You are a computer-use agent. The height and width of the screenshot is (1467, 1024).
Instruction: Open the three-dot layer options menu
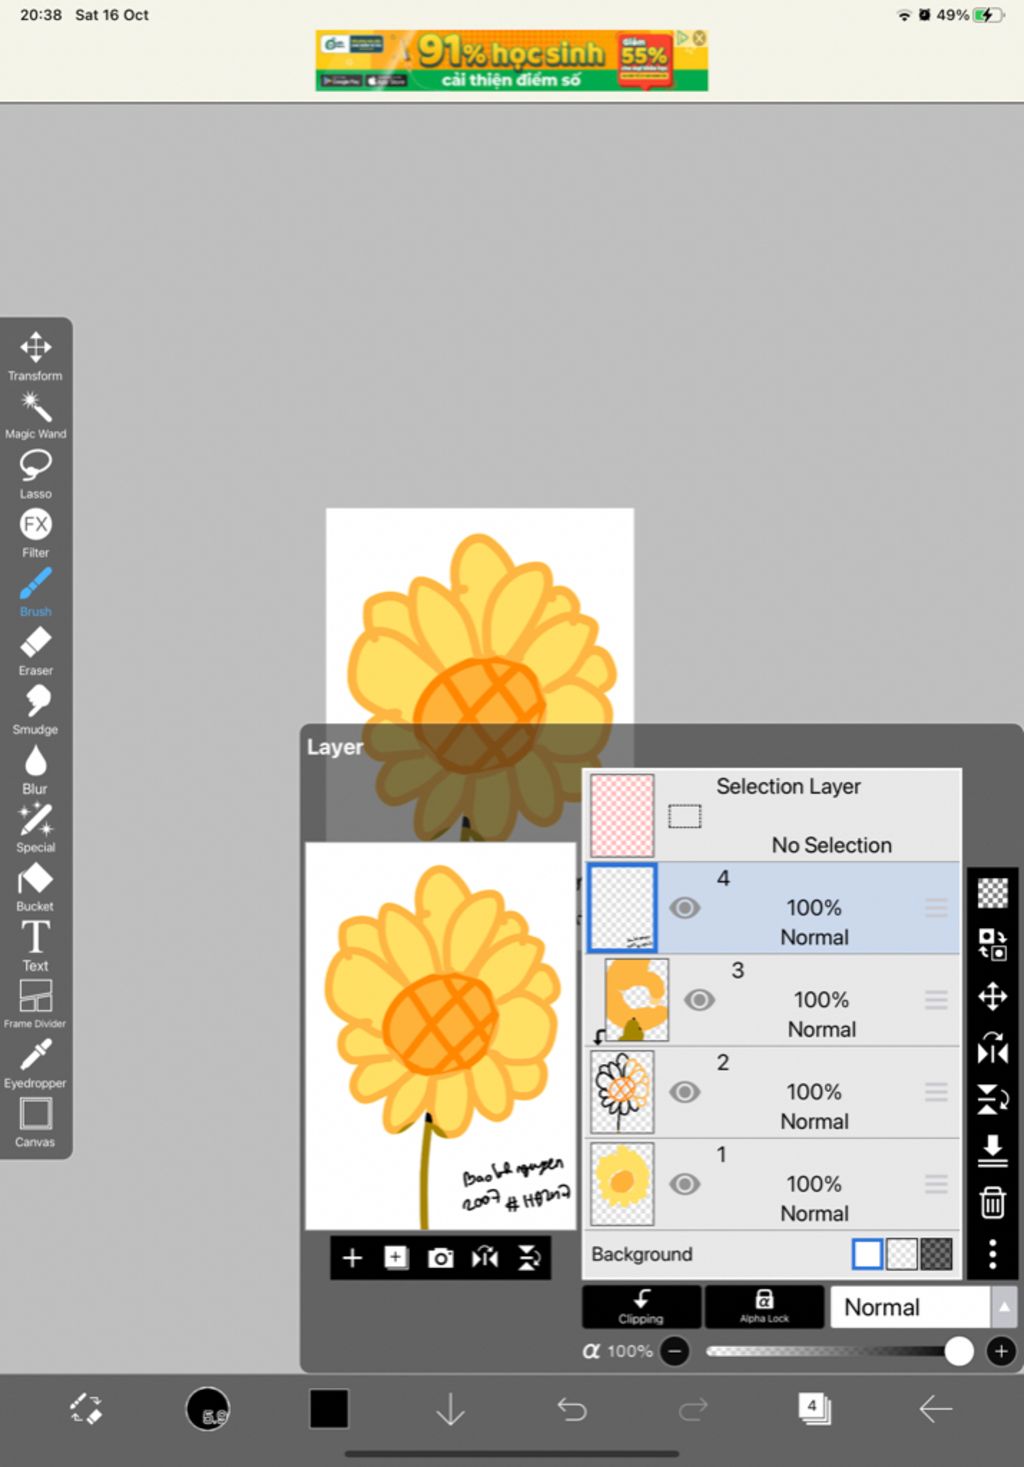coord(992,1254)
